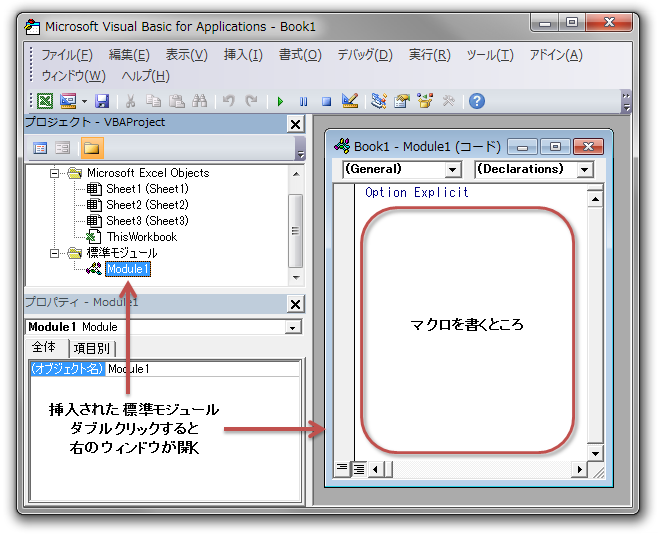Open the 実行(R) menu
Viewport: 658px width, 534px height.
pyautogui.click(x=429, y=55)
